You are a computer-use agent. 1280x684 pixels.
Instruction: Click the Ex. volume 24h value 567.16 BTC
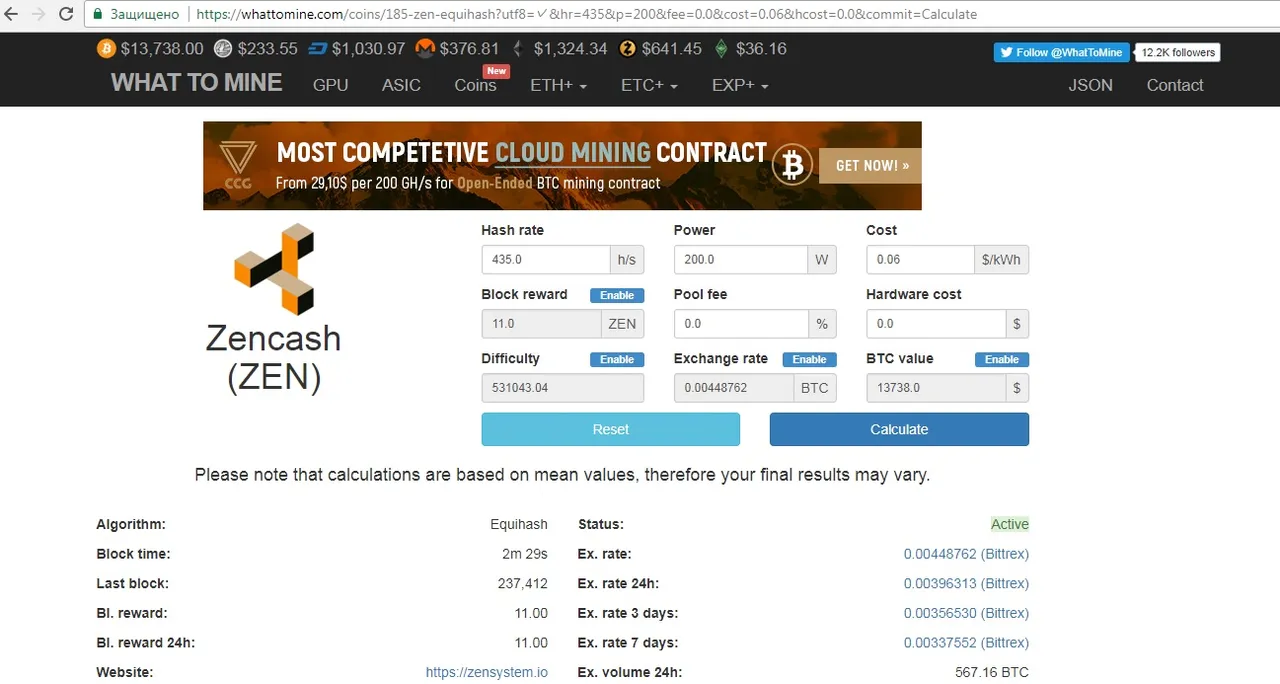(992, 672)
